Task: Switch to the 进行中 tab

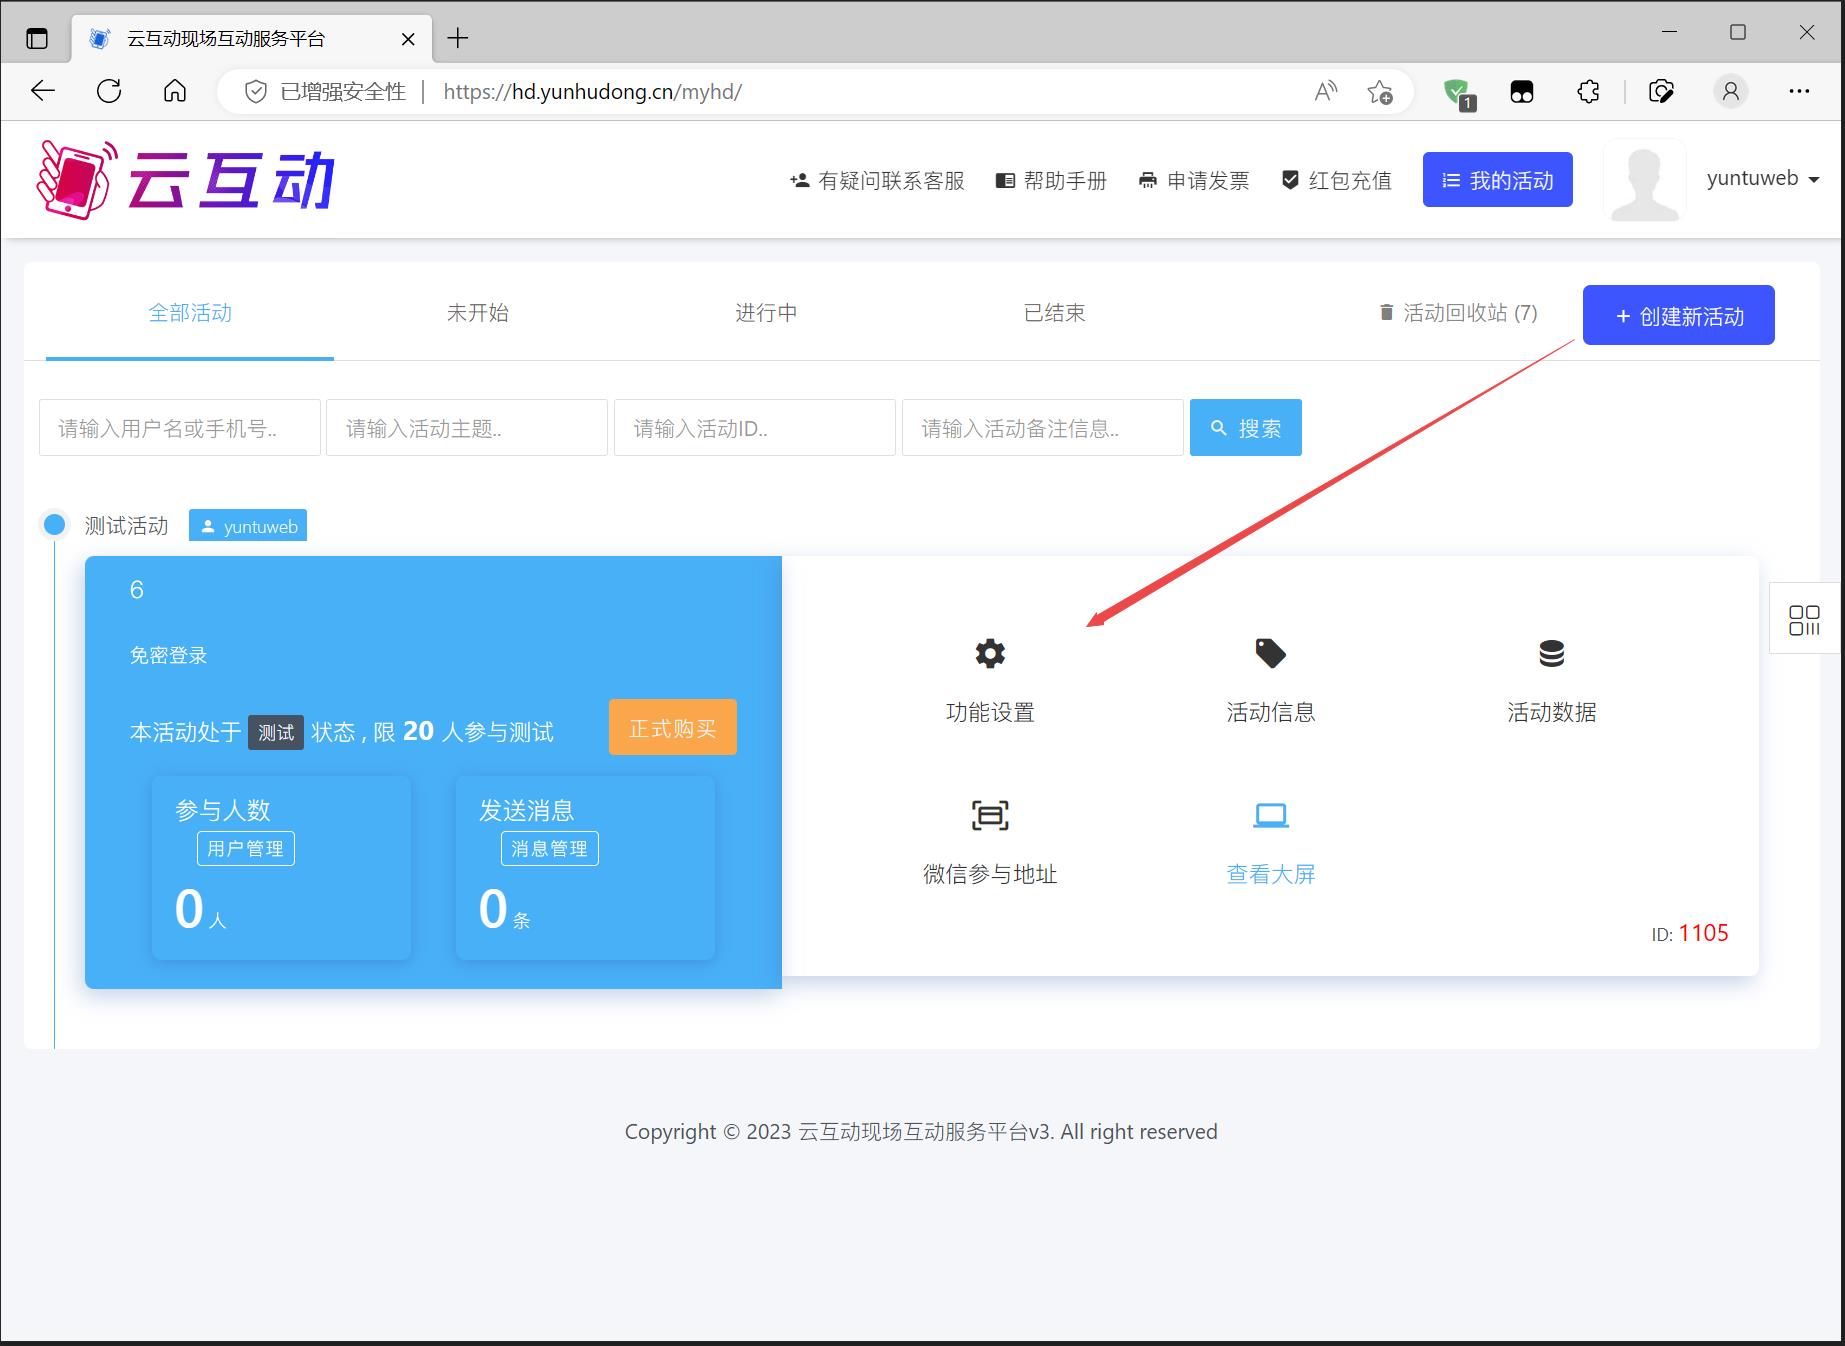Action: (766, 313)
